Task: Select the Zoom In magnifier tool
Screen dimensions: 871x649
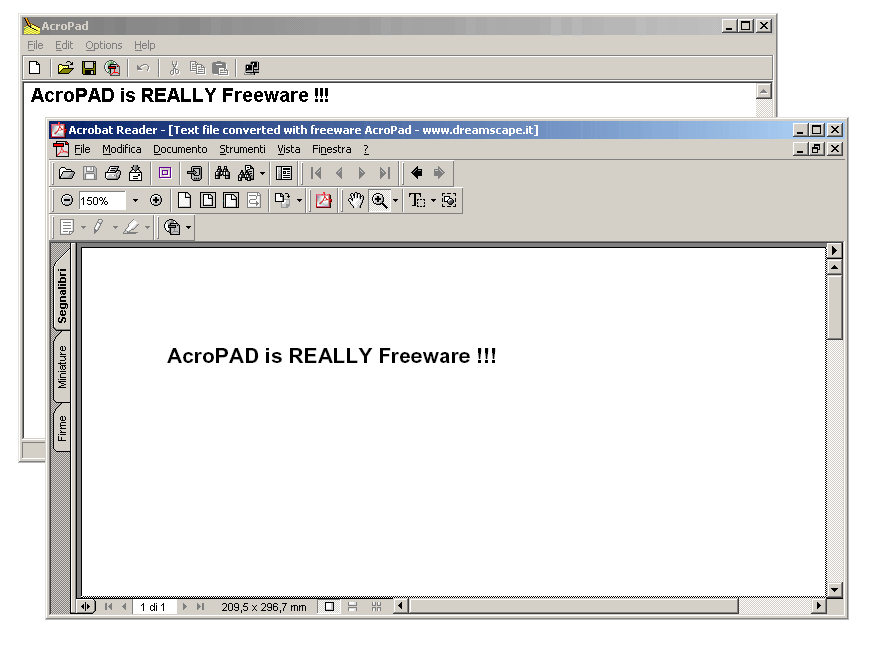Action: 379,200
